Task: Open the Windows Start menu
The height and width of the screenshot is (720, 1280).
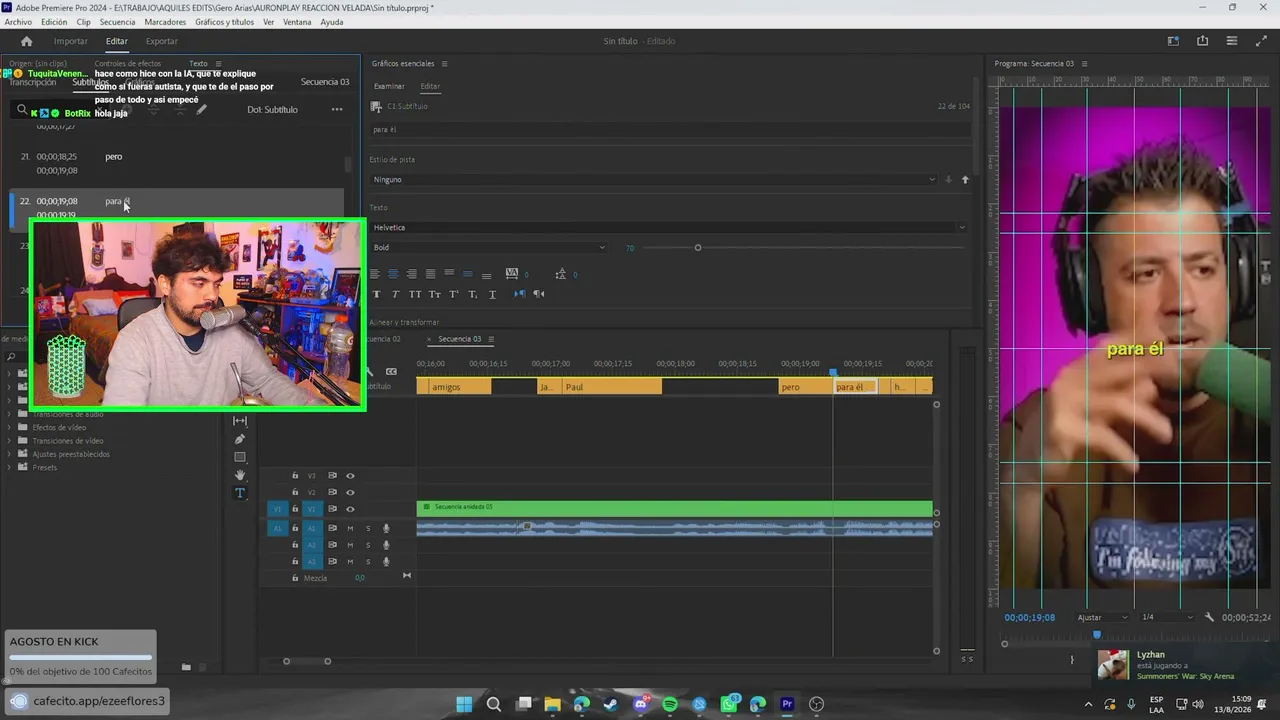Action: click(464, 704)
